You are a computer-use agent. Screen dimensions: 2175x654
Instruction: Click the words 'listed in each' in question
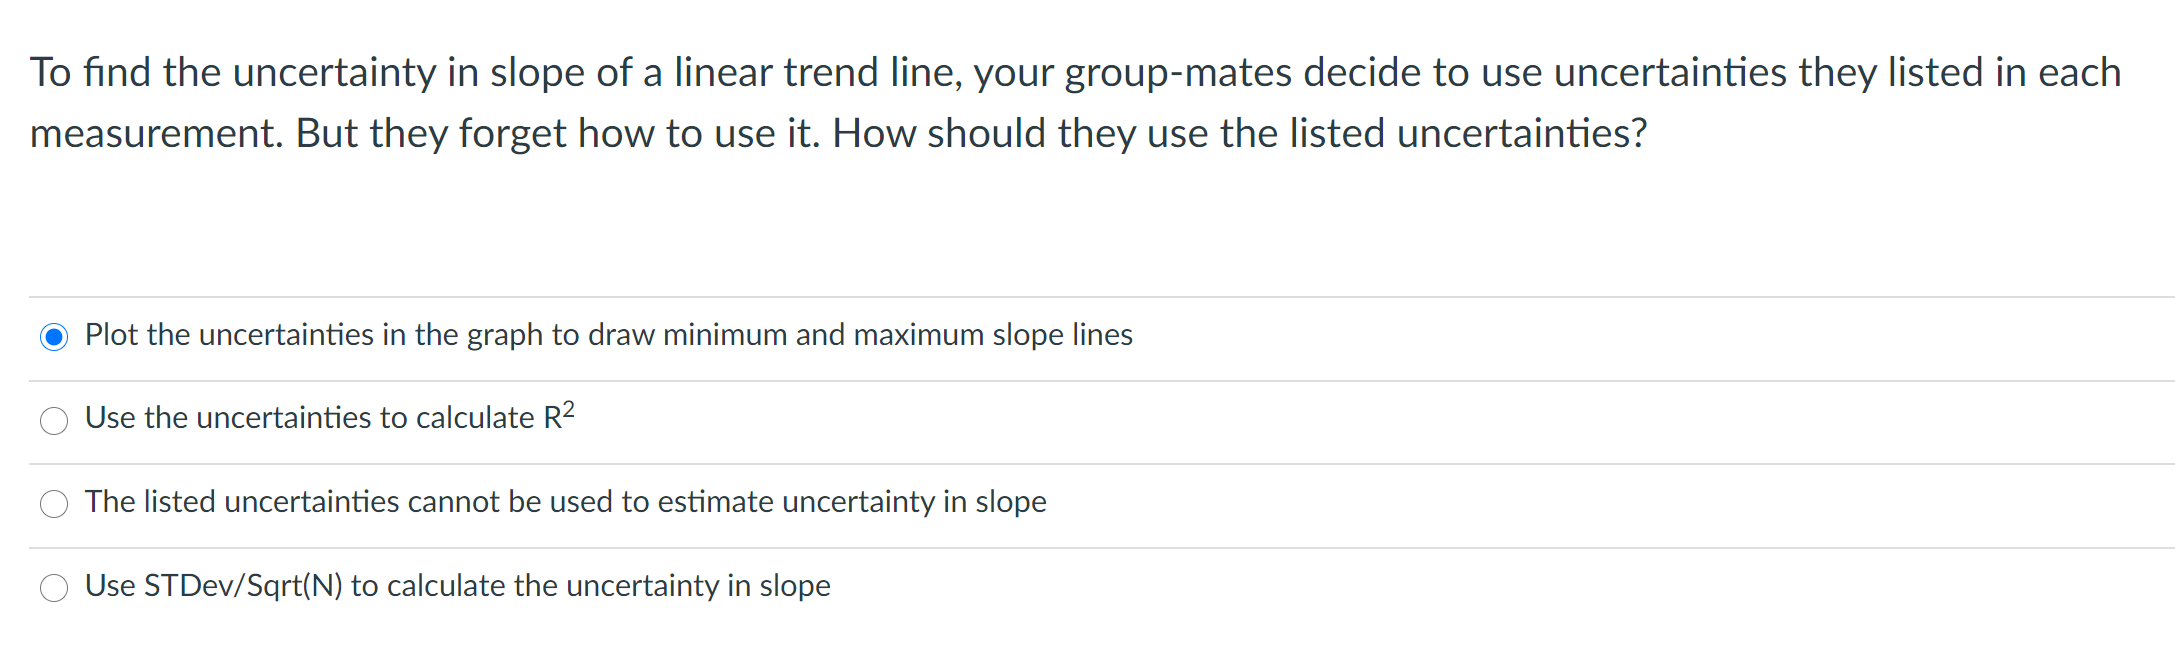tap(2004, 72)
